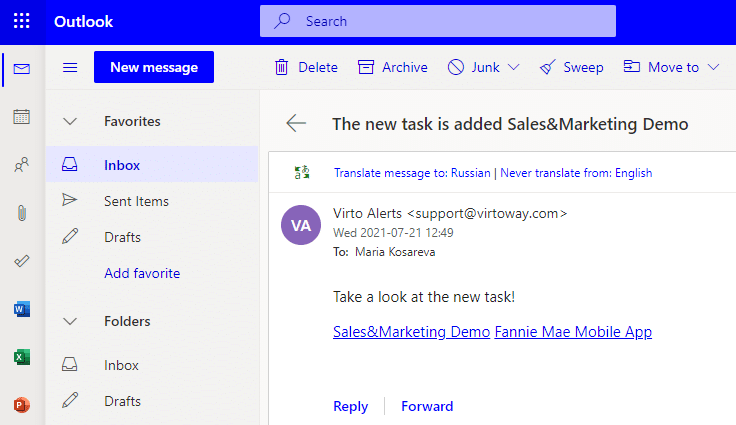
Task: Click the Search input field
Action: pyautogui.click(x=438, y=21)
